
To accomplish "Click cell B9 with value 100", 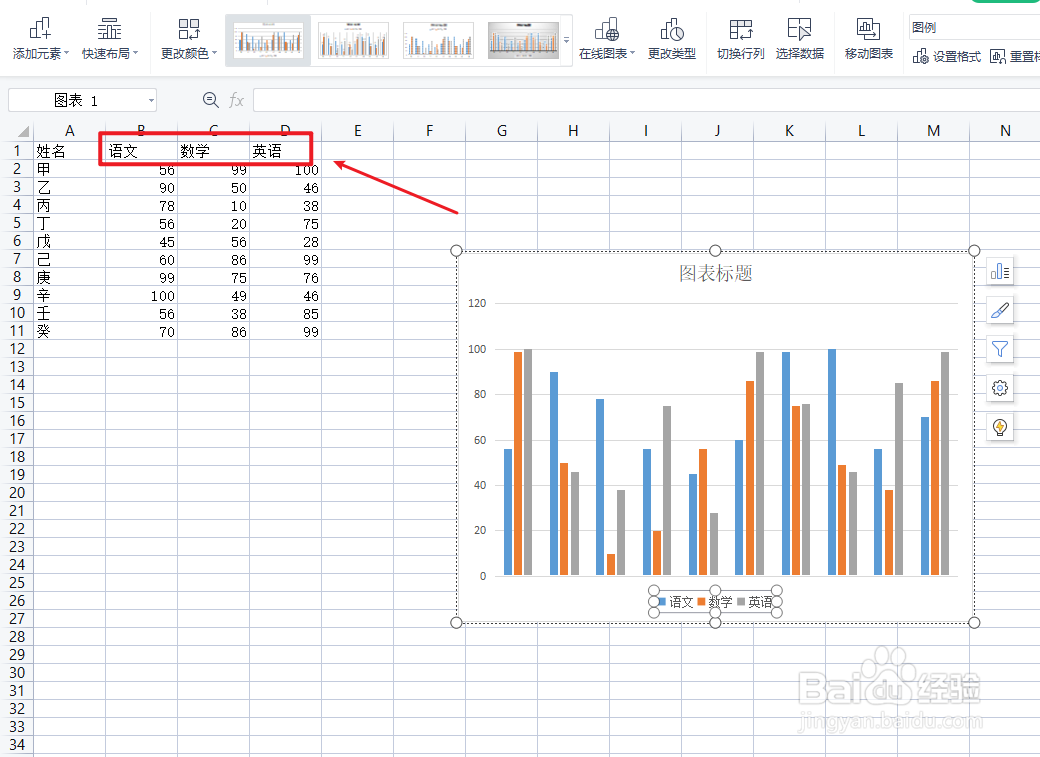I will [141, 295].
